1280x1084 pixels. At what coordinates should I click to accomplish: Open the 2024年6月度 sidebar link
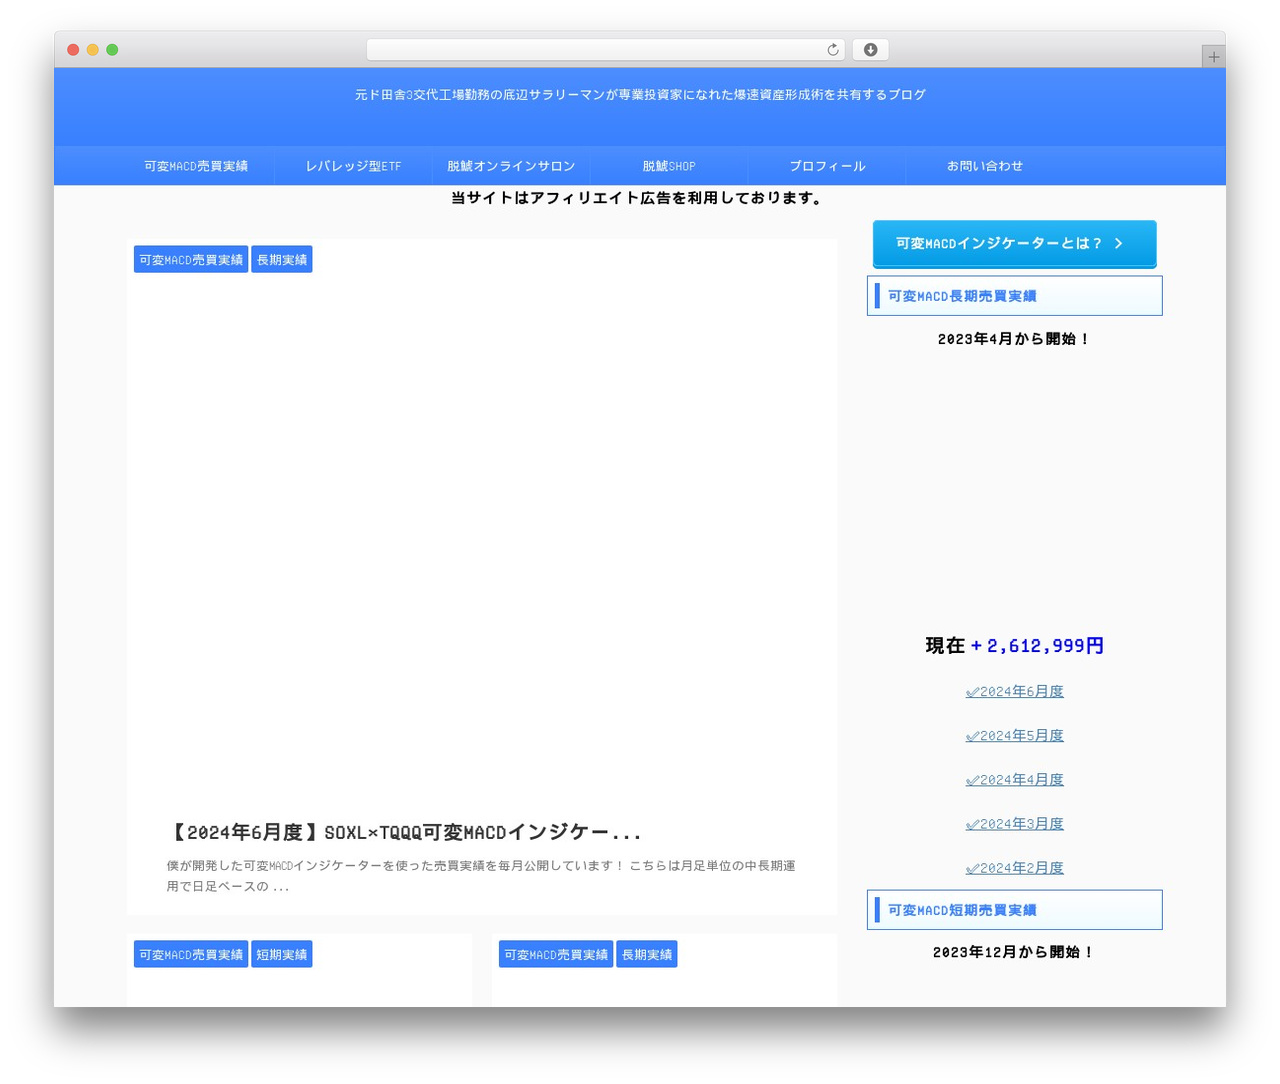tap(1014, 692)
